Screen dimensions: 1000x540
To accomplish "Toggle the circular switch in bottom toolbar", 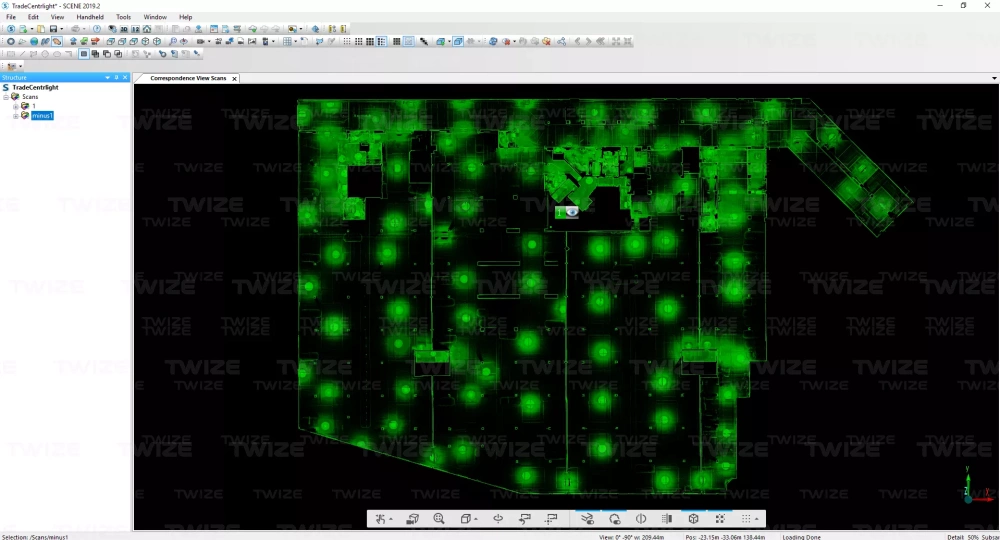I will (614, 518).
